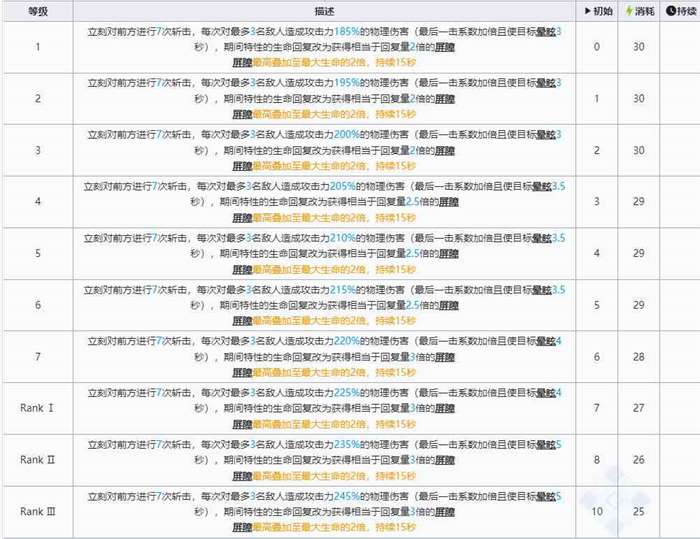
Task: Click the 消耗 header label
Action: (x=644, y=11)
